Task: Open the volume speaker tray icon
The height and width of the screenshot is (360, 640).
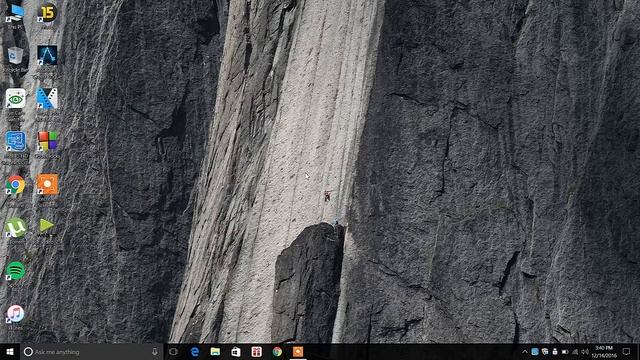Action: pos(585,352)
